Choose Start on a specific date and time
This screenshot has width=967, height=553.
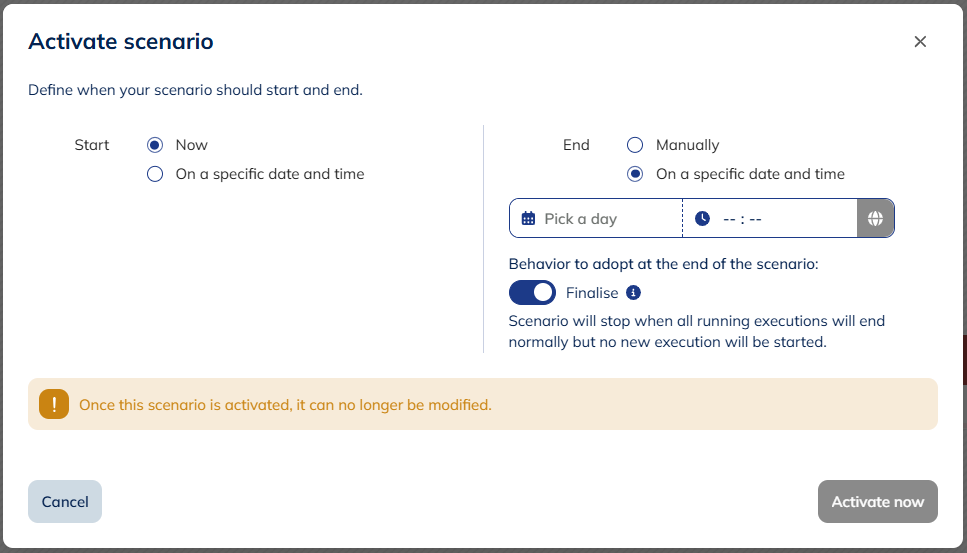click(155, 174)
